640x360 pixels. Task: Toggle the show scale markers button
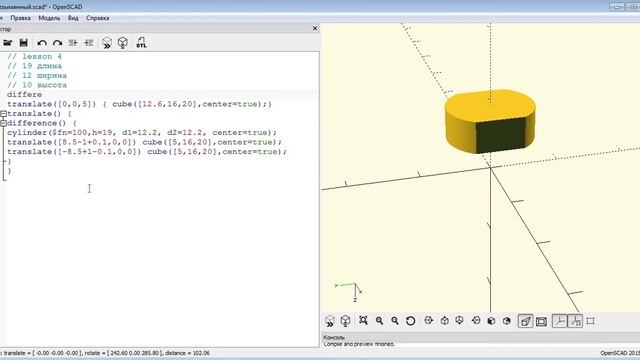pos(575,321)
